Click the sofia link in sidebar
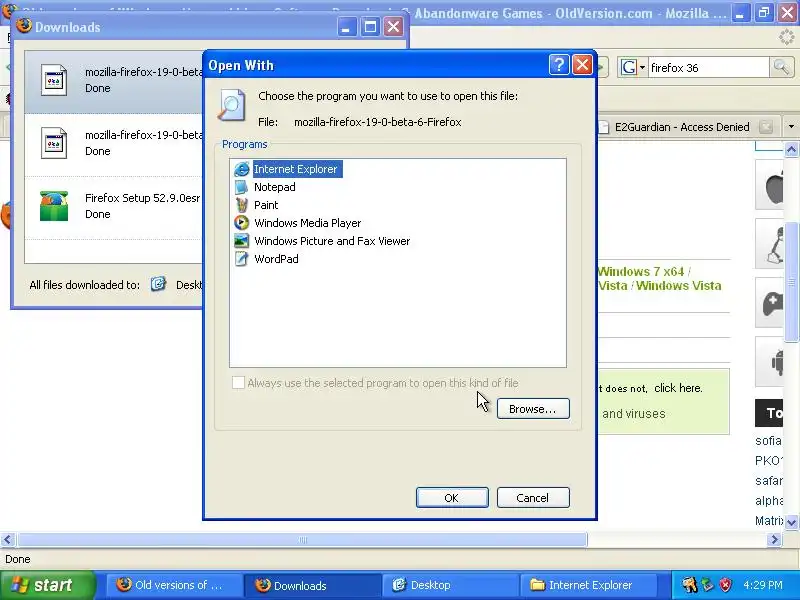800x600 pixels. point(768,441)
